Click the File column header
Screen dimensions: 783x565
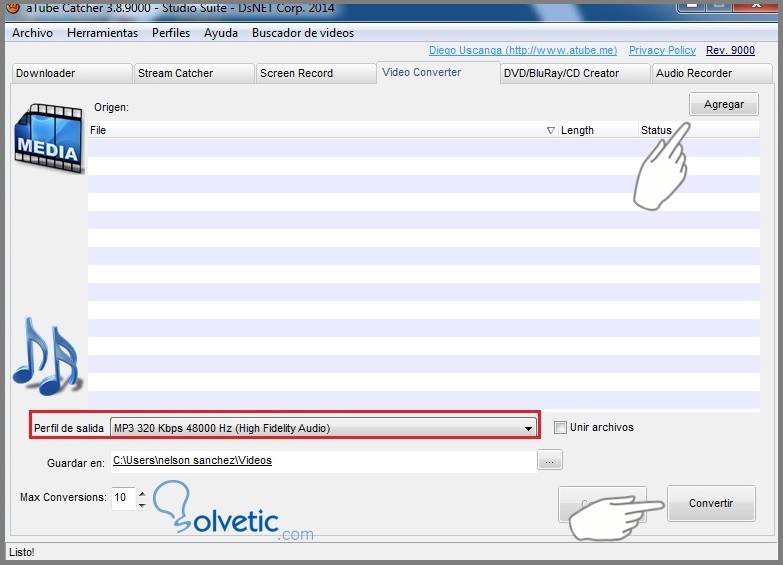tap(322, 130)
